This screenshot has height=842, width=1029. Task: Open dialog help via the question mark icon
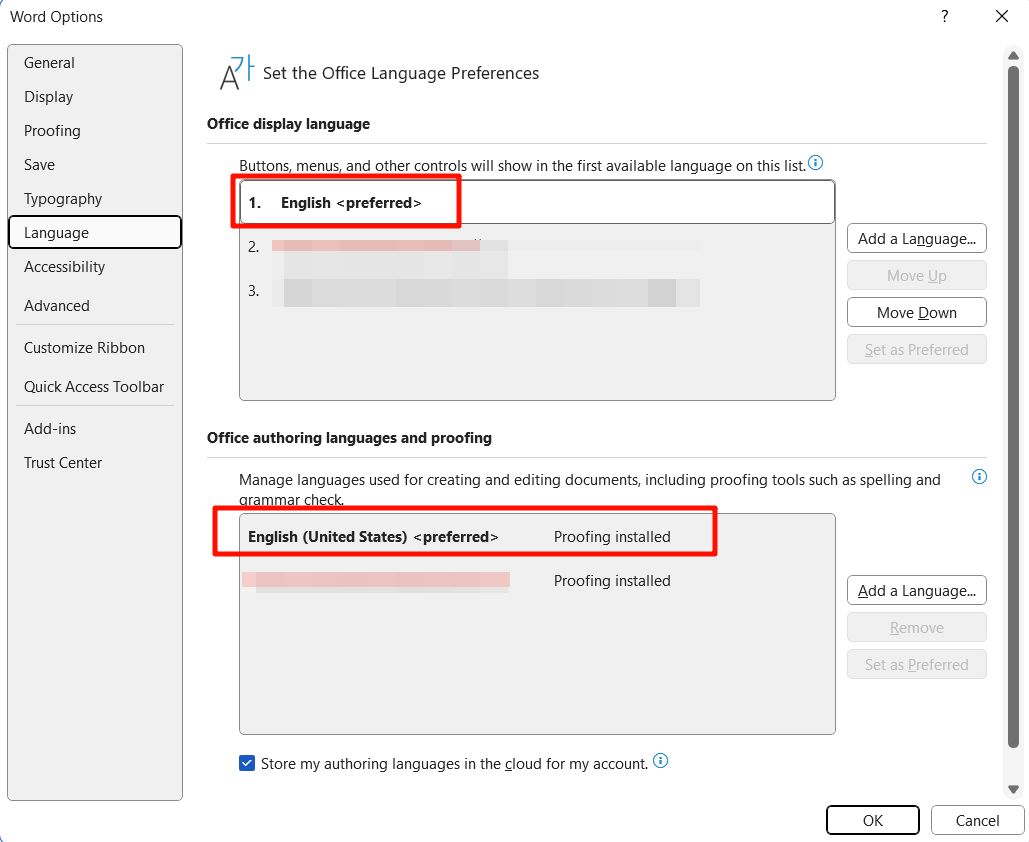pyautogui.click(x=944, y=16)
